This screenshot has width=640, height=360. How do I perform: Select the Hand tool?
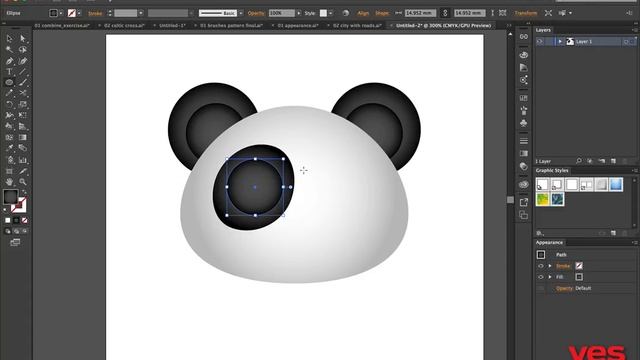[9, 182]
